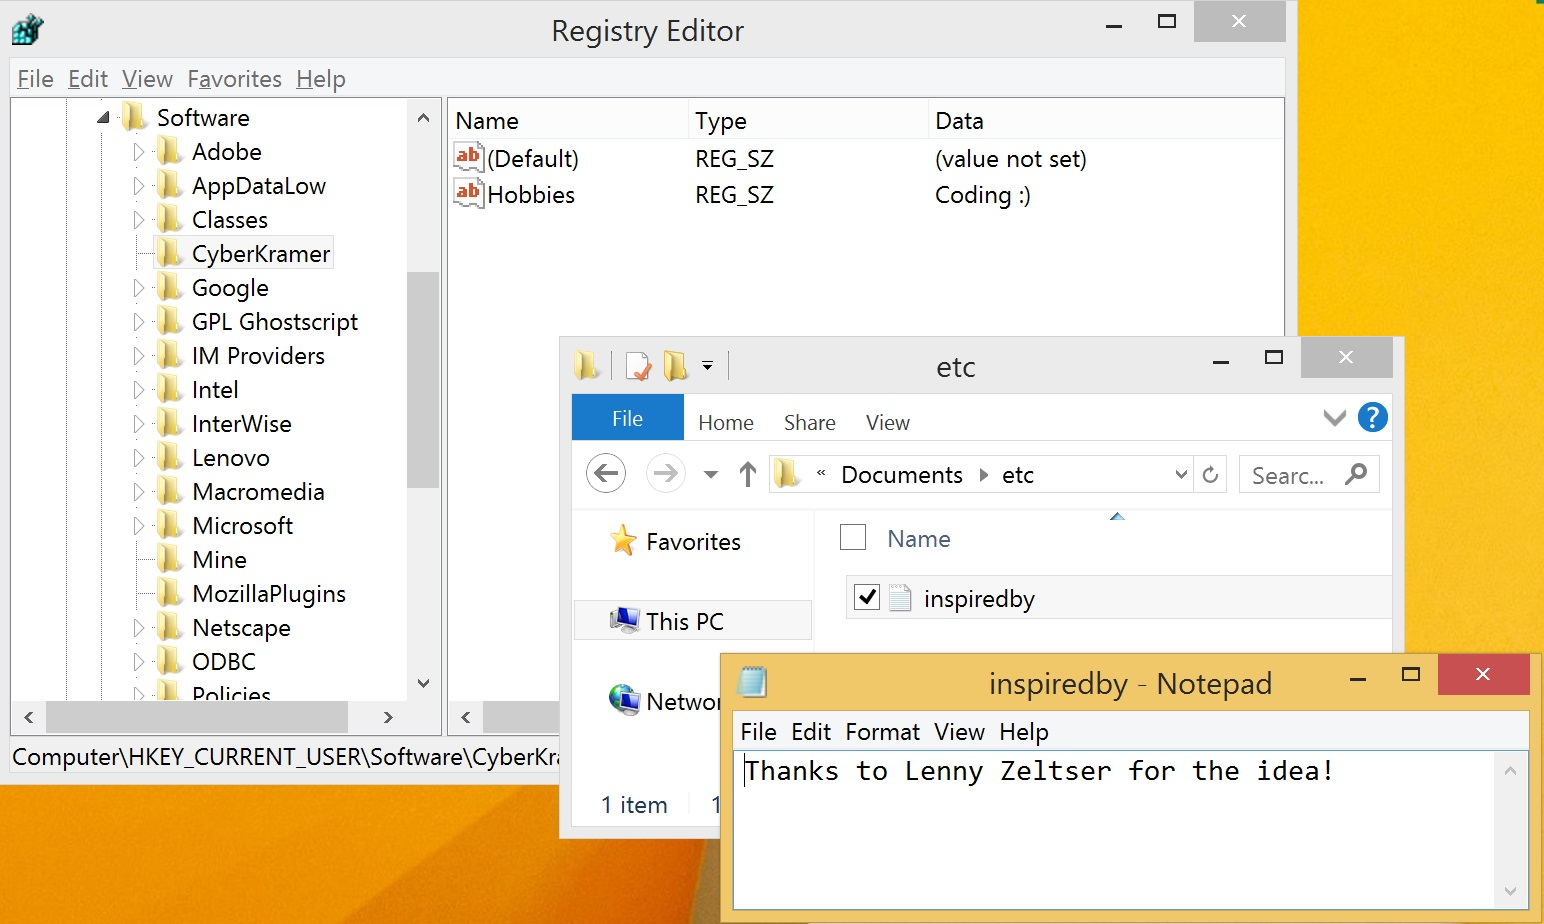Click the Explorer forward arrow
The width and height of the screenshot is (1544, 924).
(x=665, y=473)
